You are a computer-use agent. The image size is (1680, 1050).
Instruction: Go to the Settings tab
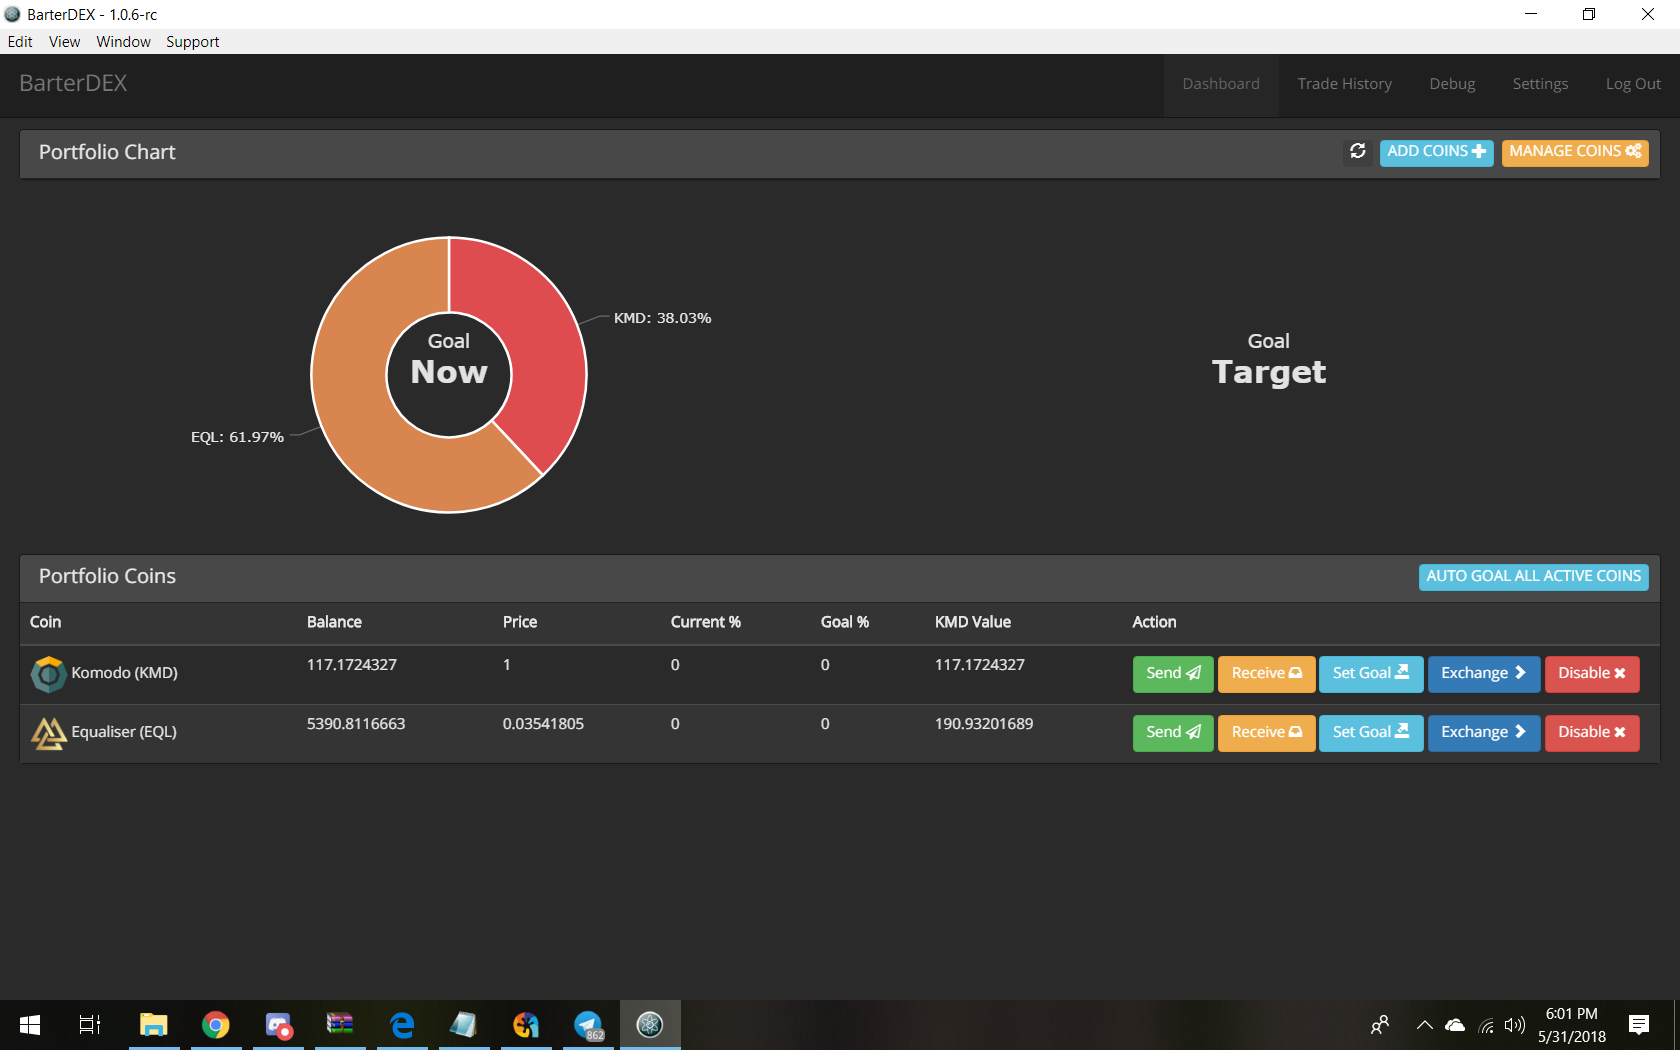pyautogui.click(x=1540, y=85)
